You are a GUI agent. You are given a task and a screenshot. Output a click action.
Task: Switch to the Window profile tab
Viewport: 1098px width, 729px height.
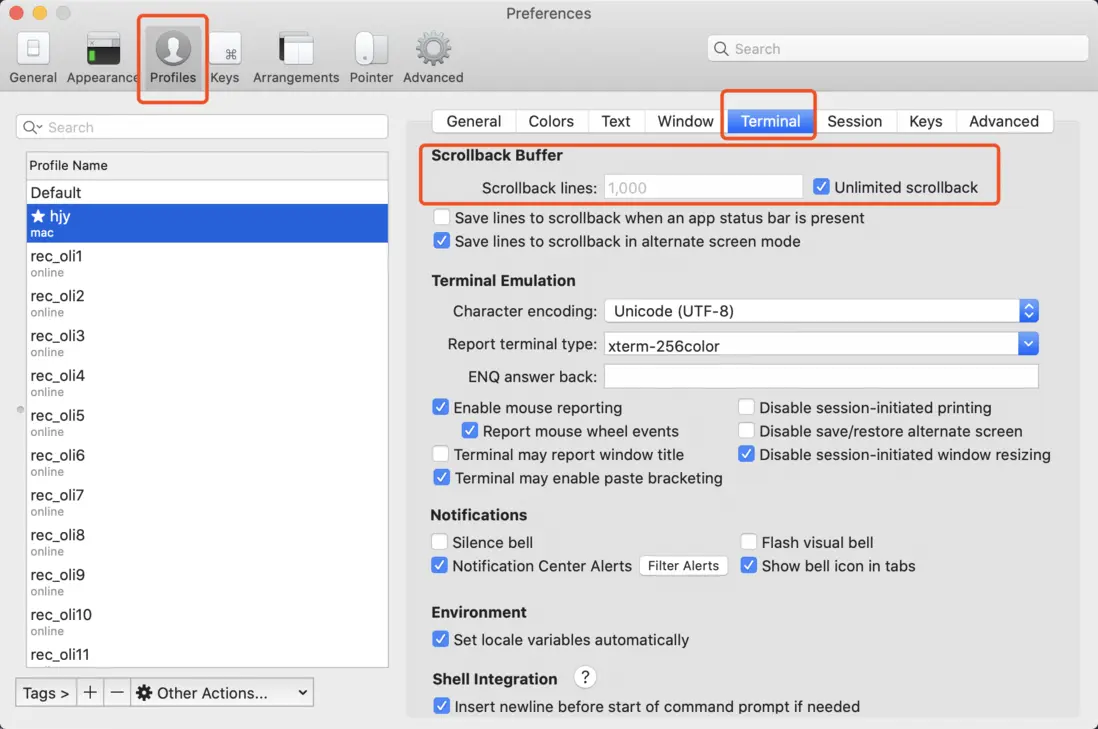click(x=685, y=121)
